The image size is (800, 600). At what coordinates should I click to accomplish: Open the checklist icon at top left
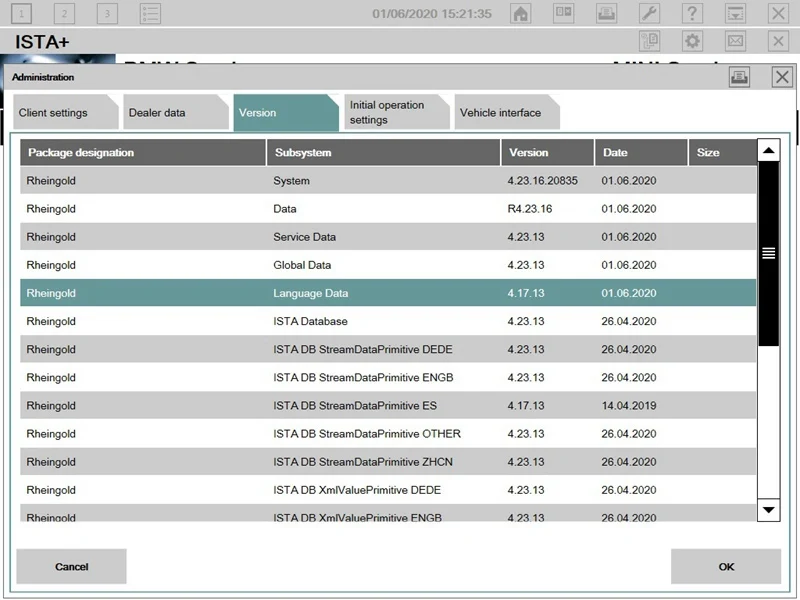coord(150,14)
